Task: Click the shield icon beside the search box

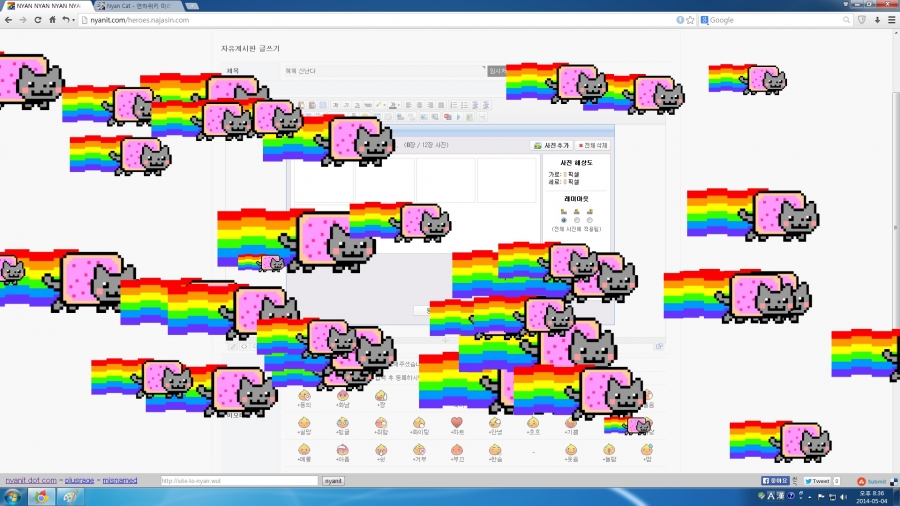Action: click(x=862, y=20)
